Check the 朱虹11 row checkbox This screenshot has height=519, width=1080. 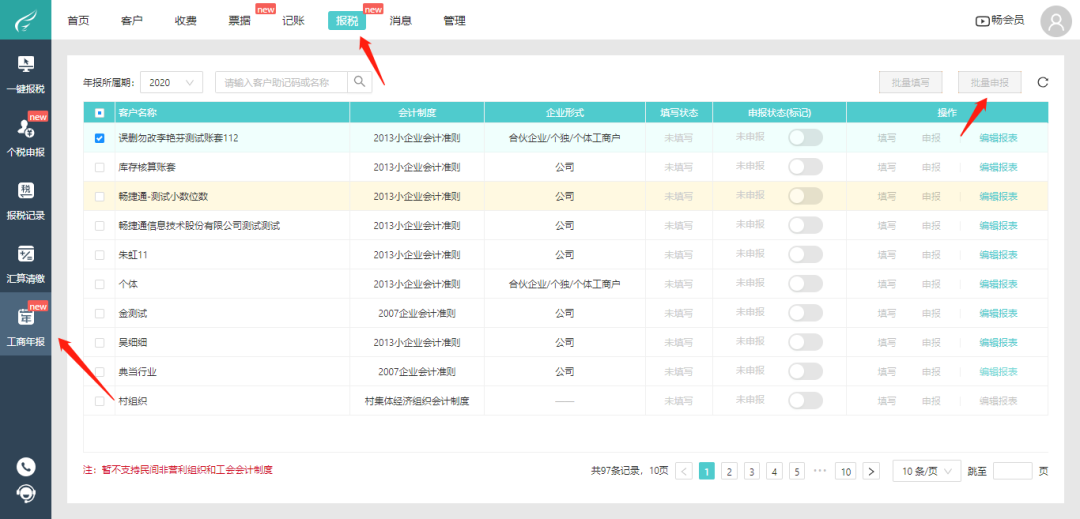pos(99,255)
